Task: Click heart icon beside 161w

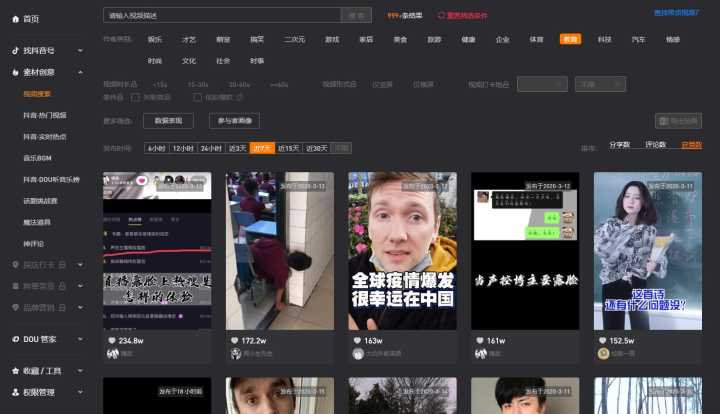Action: point(479,341)
